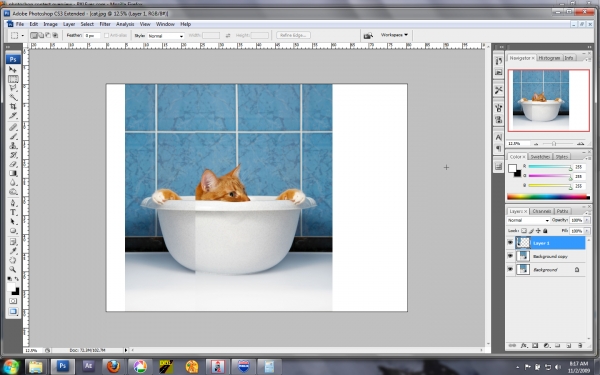The image size is (600, 375).
Task: Toggle lock image pixels brush icon
Action: click(531, 231)
